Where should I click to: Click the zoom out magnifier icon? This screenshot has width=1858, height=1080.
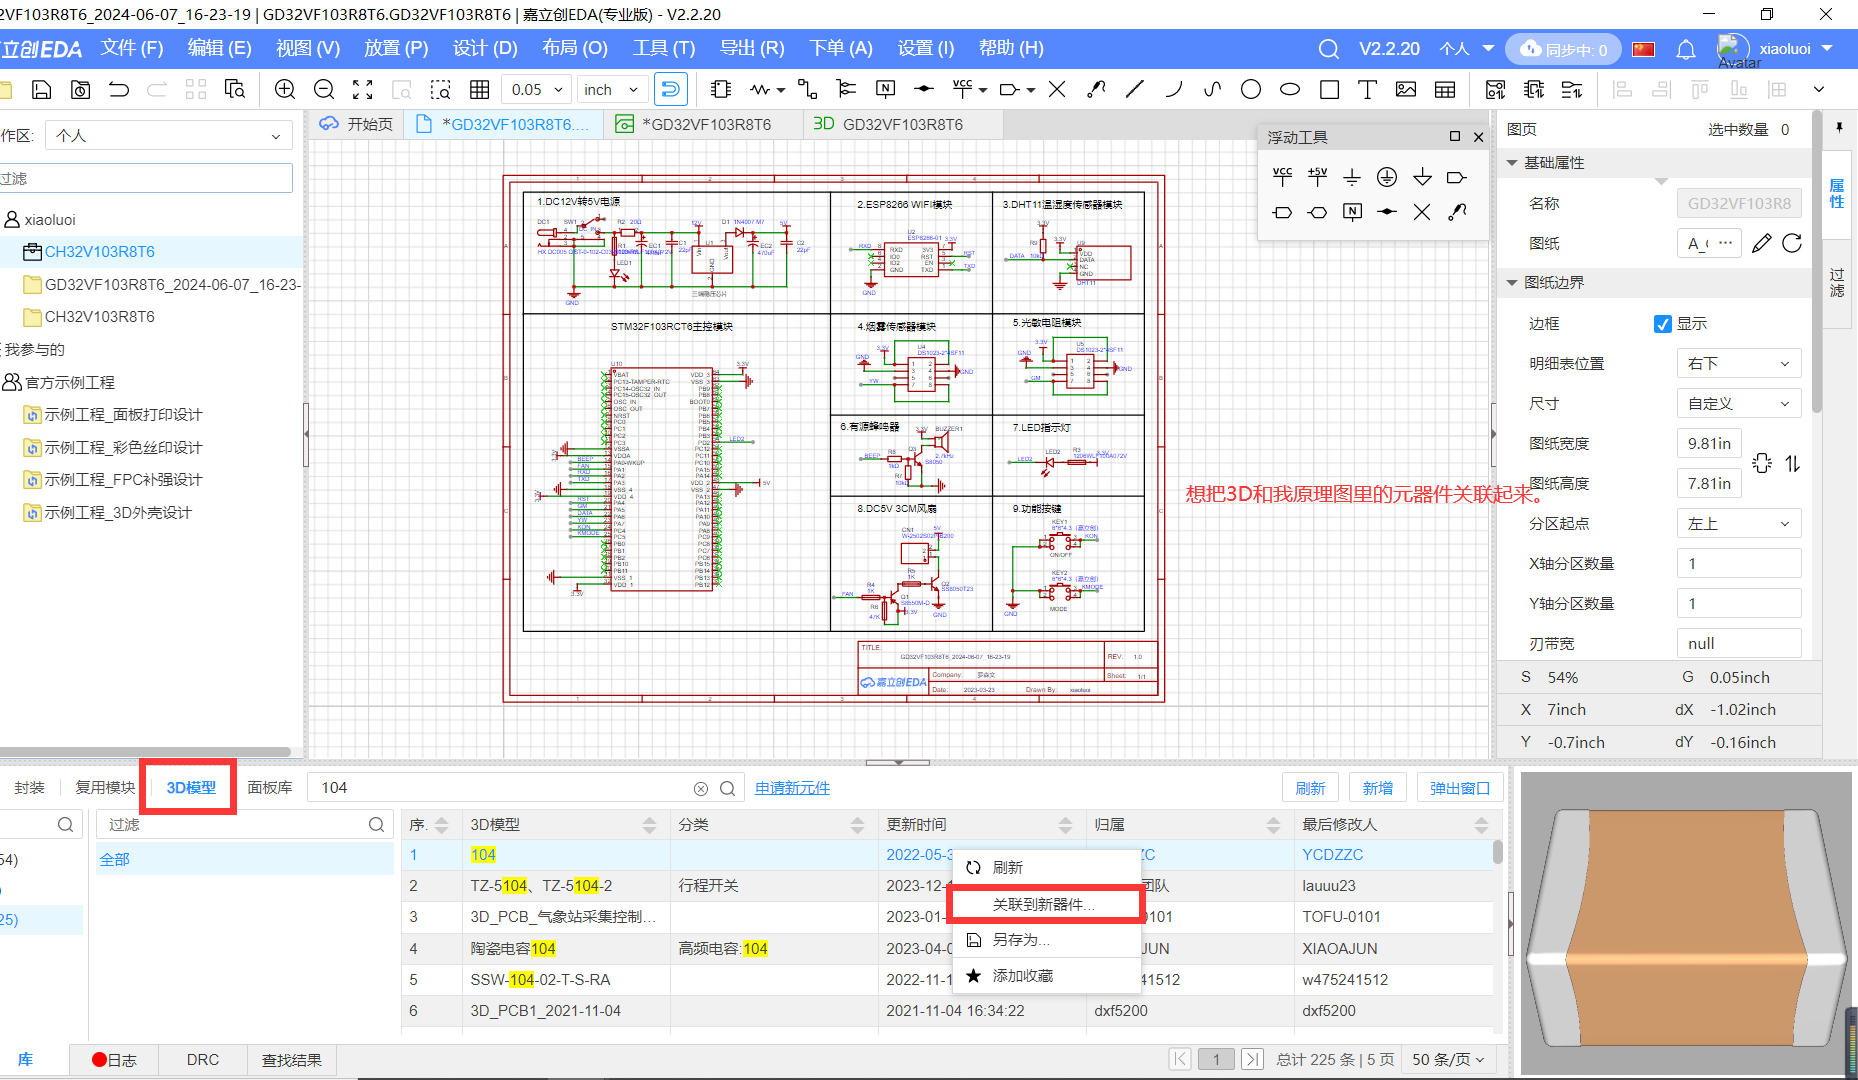324,90
